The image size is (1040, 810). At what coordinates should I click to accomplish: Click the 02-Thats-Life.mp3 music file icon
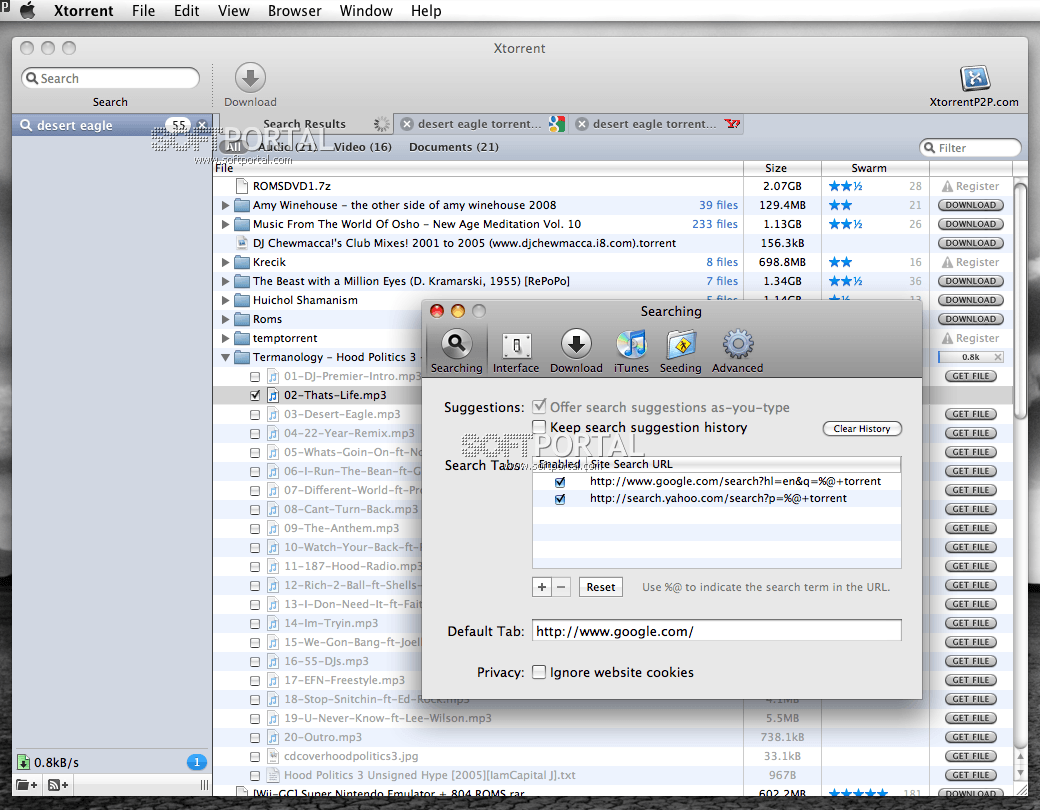coord(273,395)
